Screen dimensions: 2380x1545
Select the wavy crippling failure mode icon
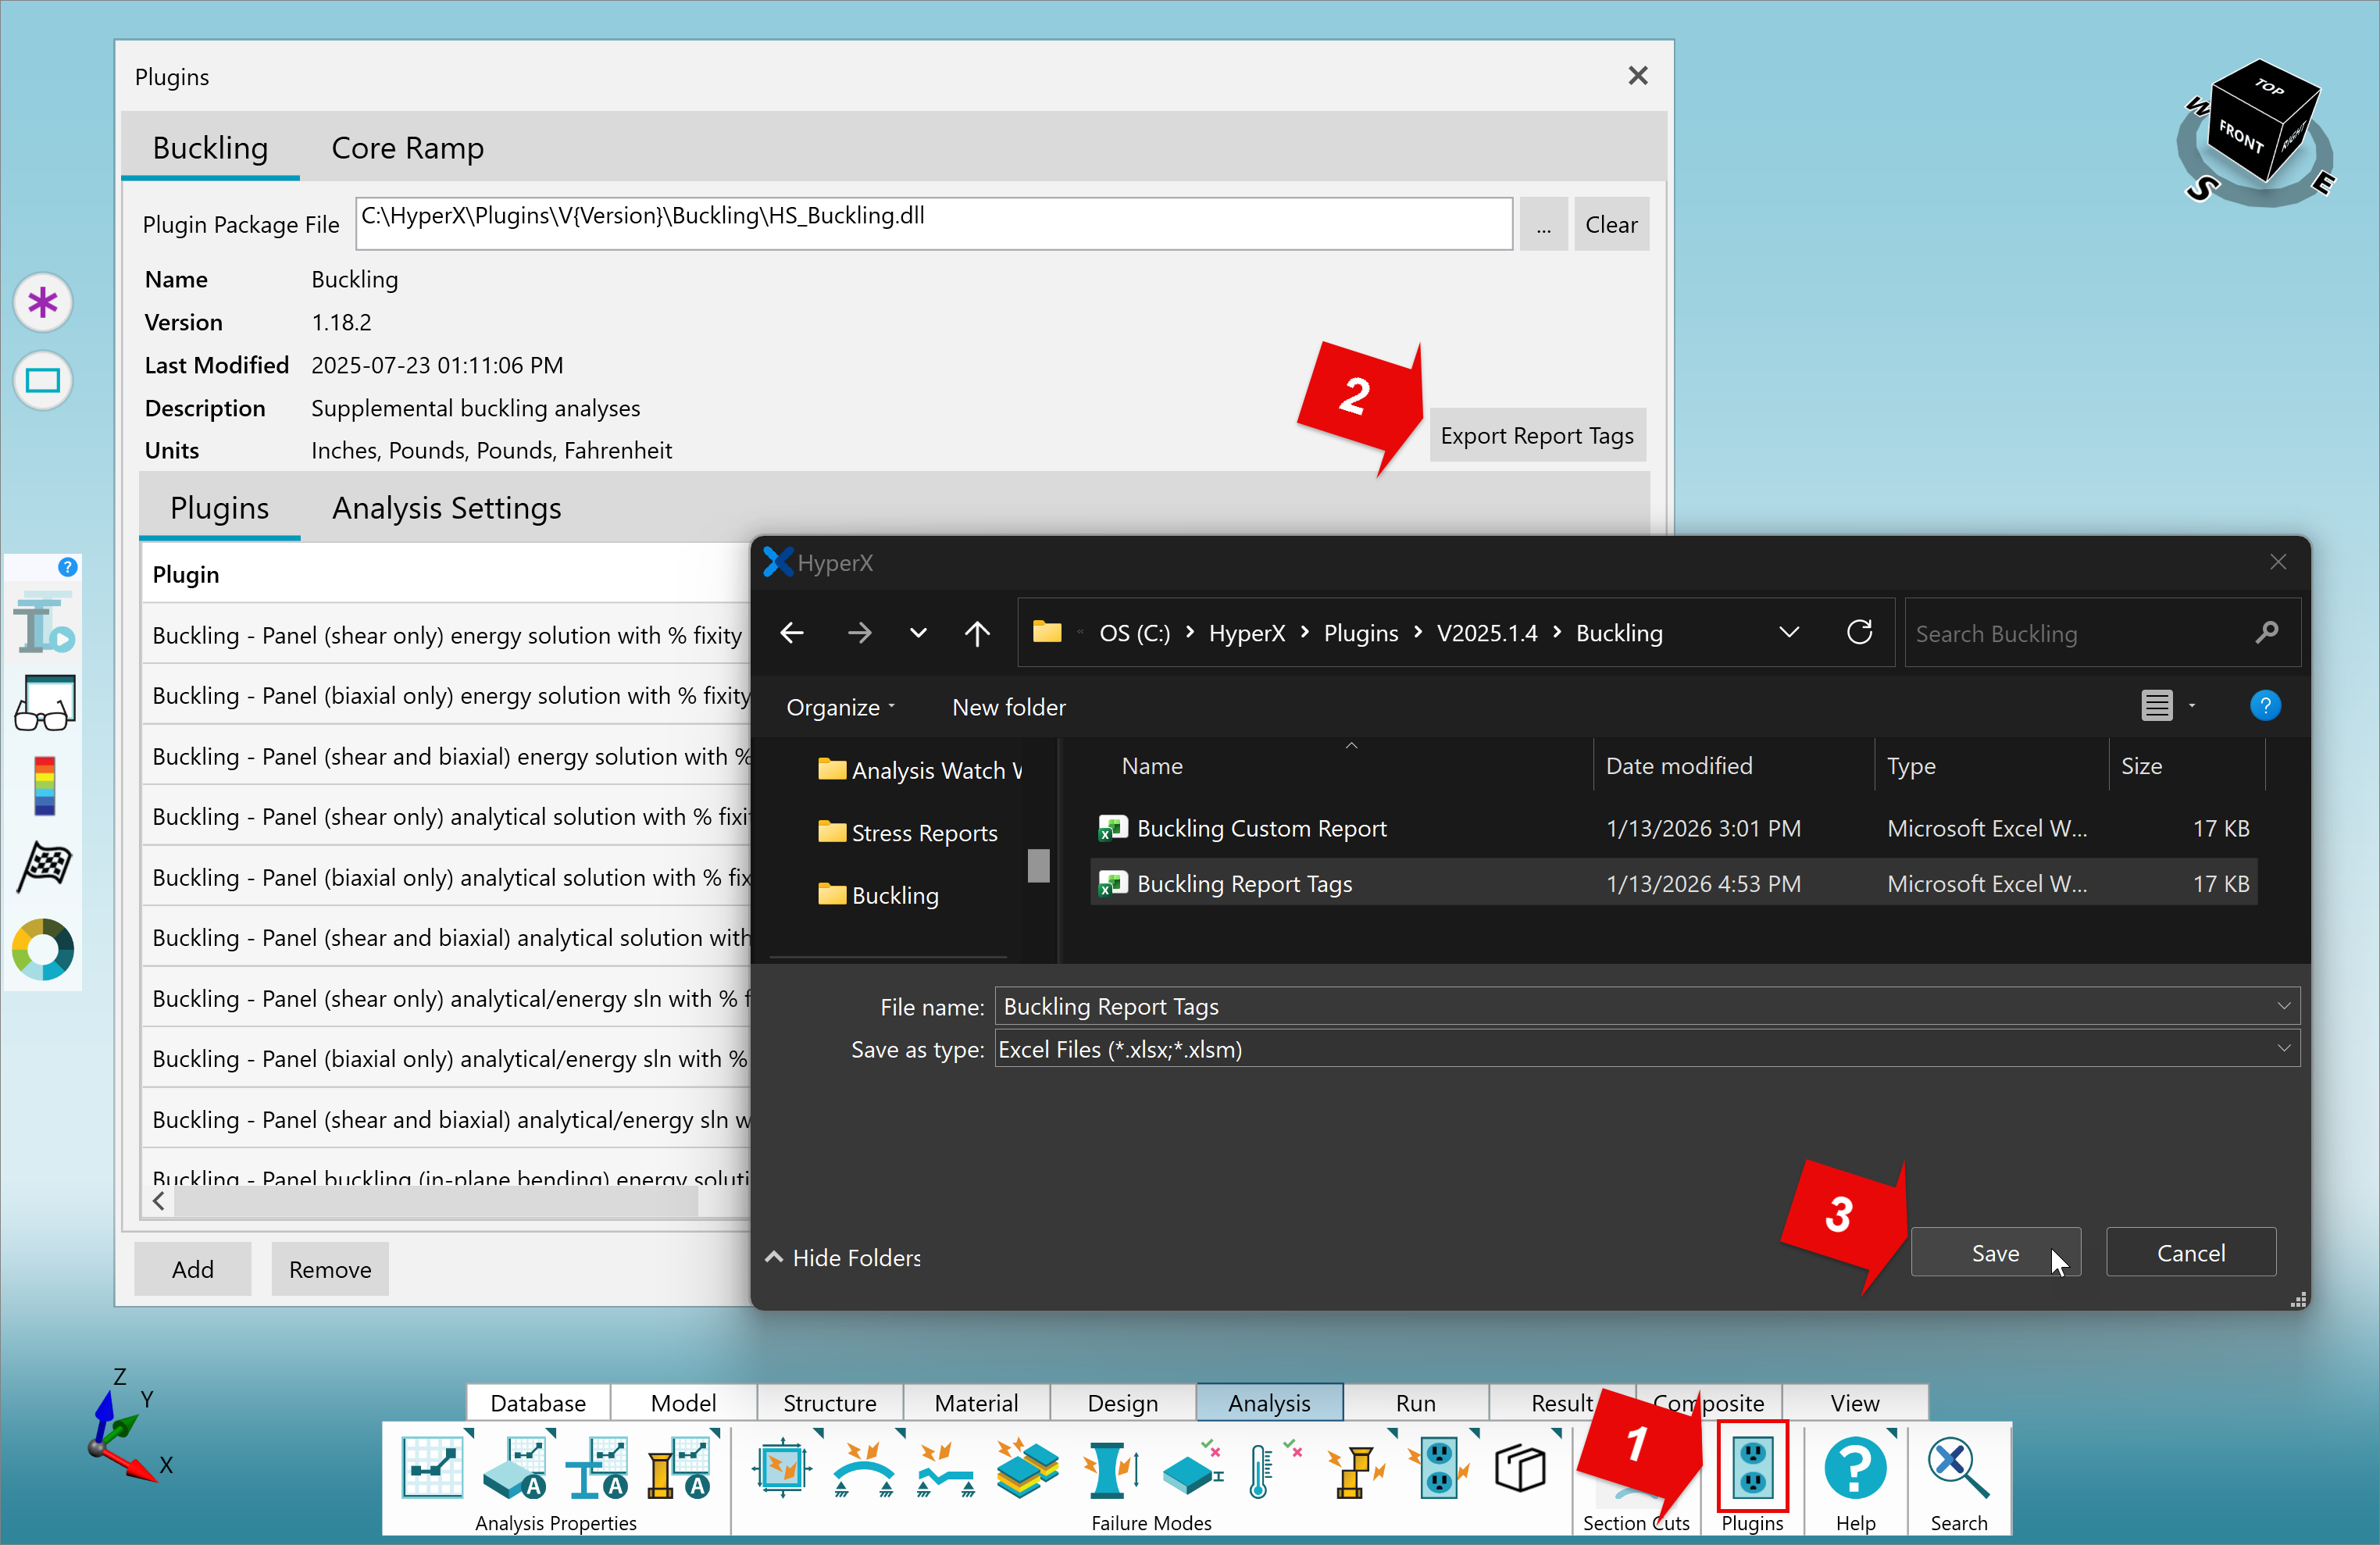coord(945,1468)
